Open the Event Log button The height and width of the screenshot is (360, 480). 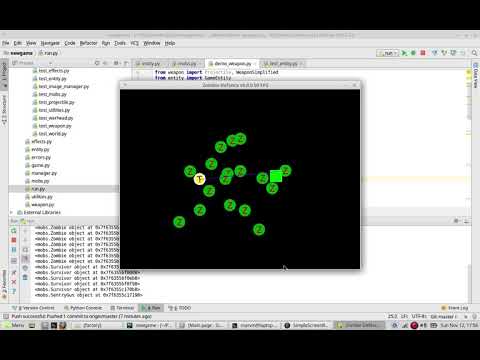[x=455, y=308]
